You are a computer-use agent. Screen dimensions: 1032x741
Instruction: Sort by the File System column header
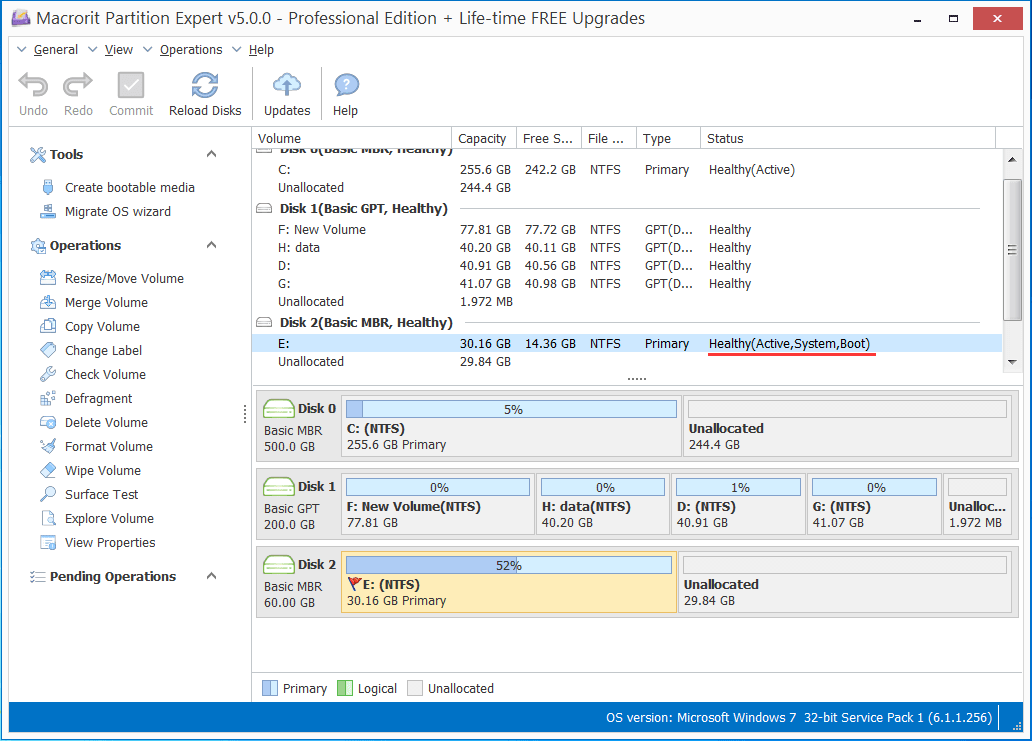pos(609,138)
